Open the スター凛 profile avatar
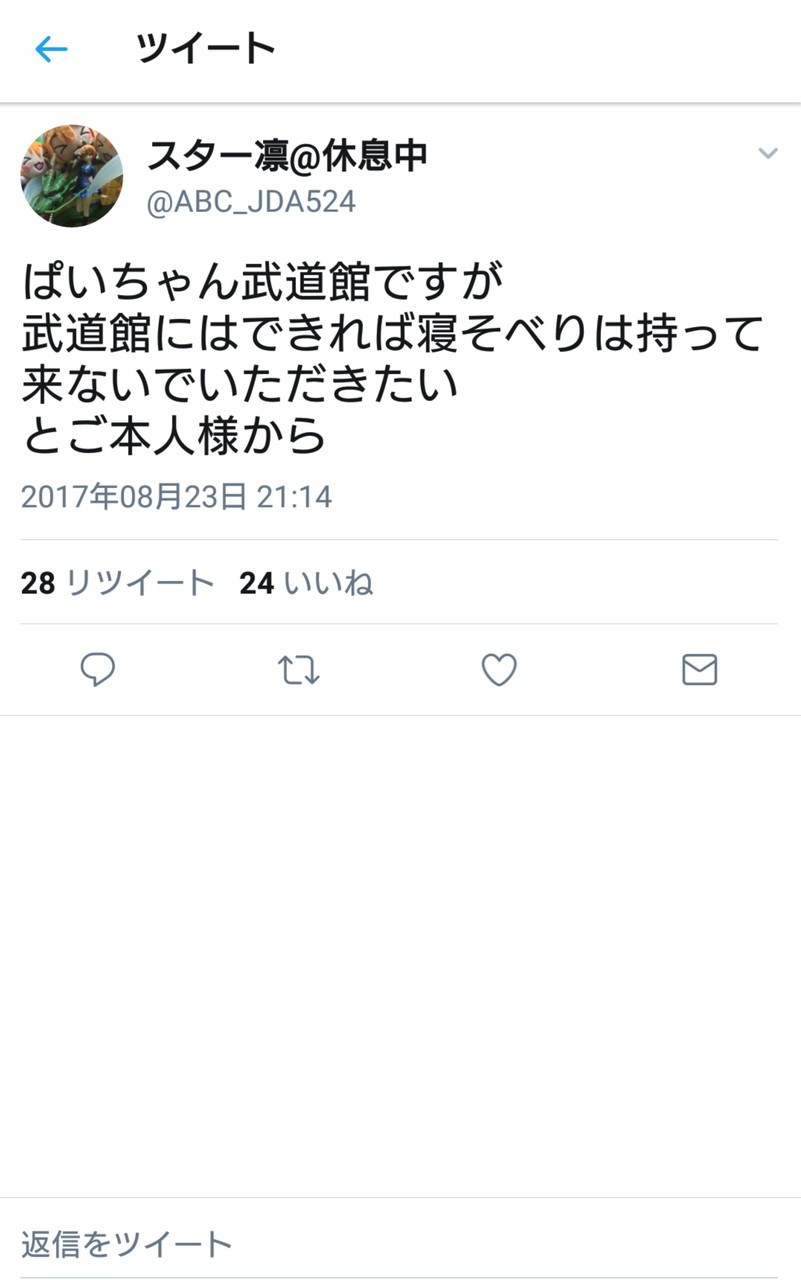This screenshot has height=1280, width=801. coord(72,175)
